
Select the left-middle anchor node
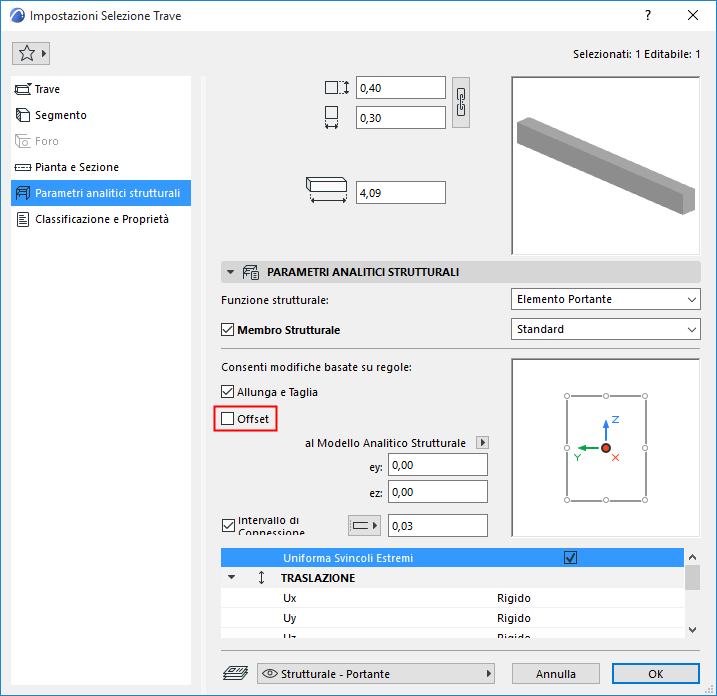pos(567,448)
